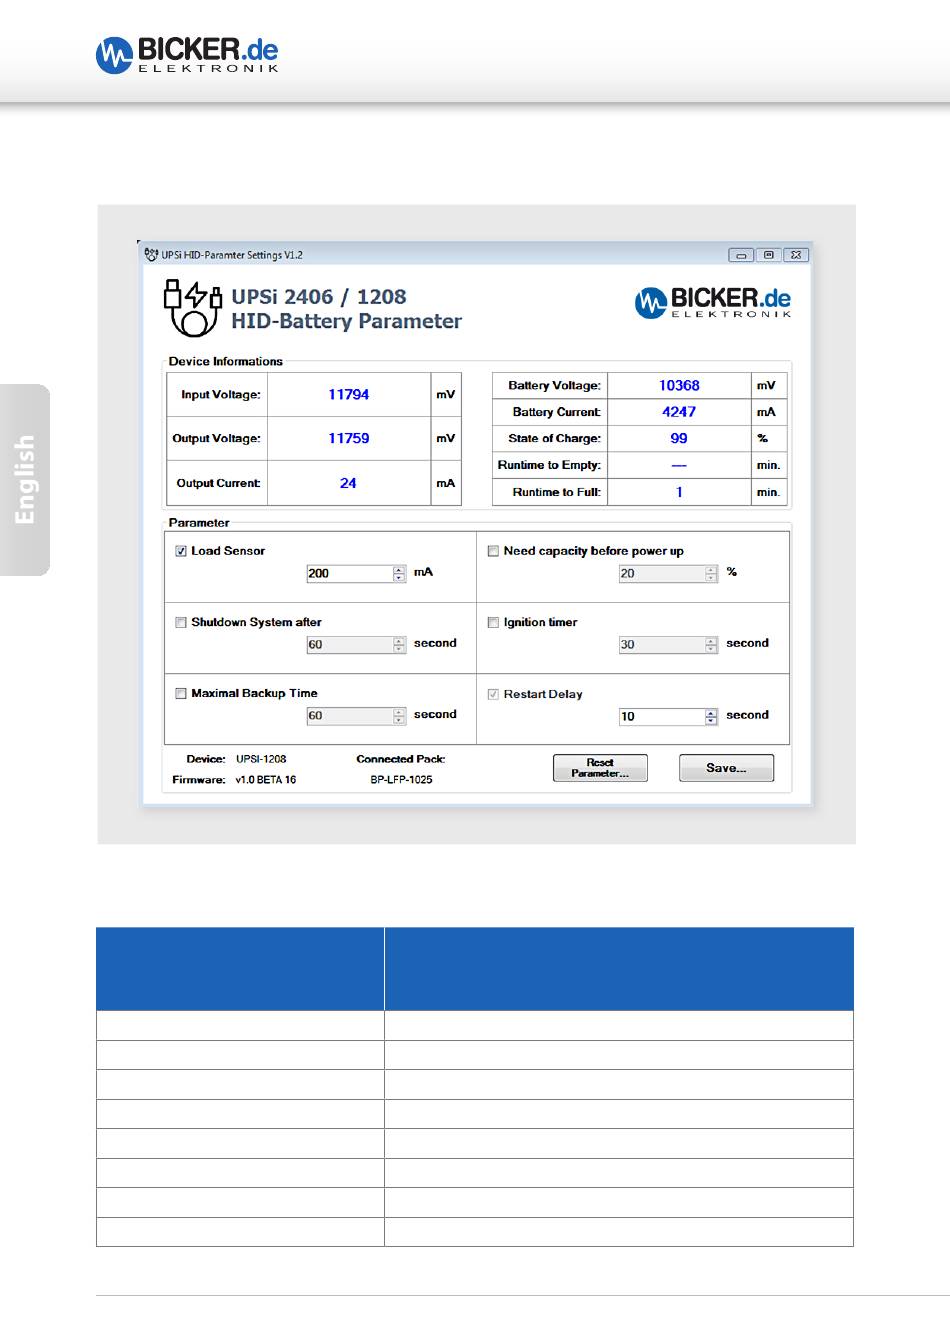
Task: Select the English side tab
Action: tap(25, 479)
